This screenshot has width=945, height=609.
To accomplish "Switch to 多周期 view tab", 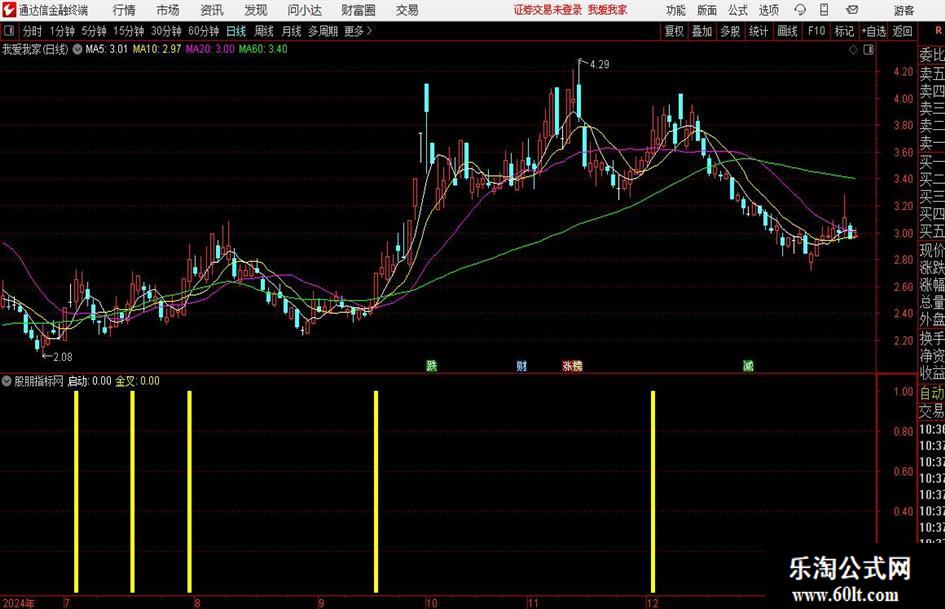I will tap(322, 31).
